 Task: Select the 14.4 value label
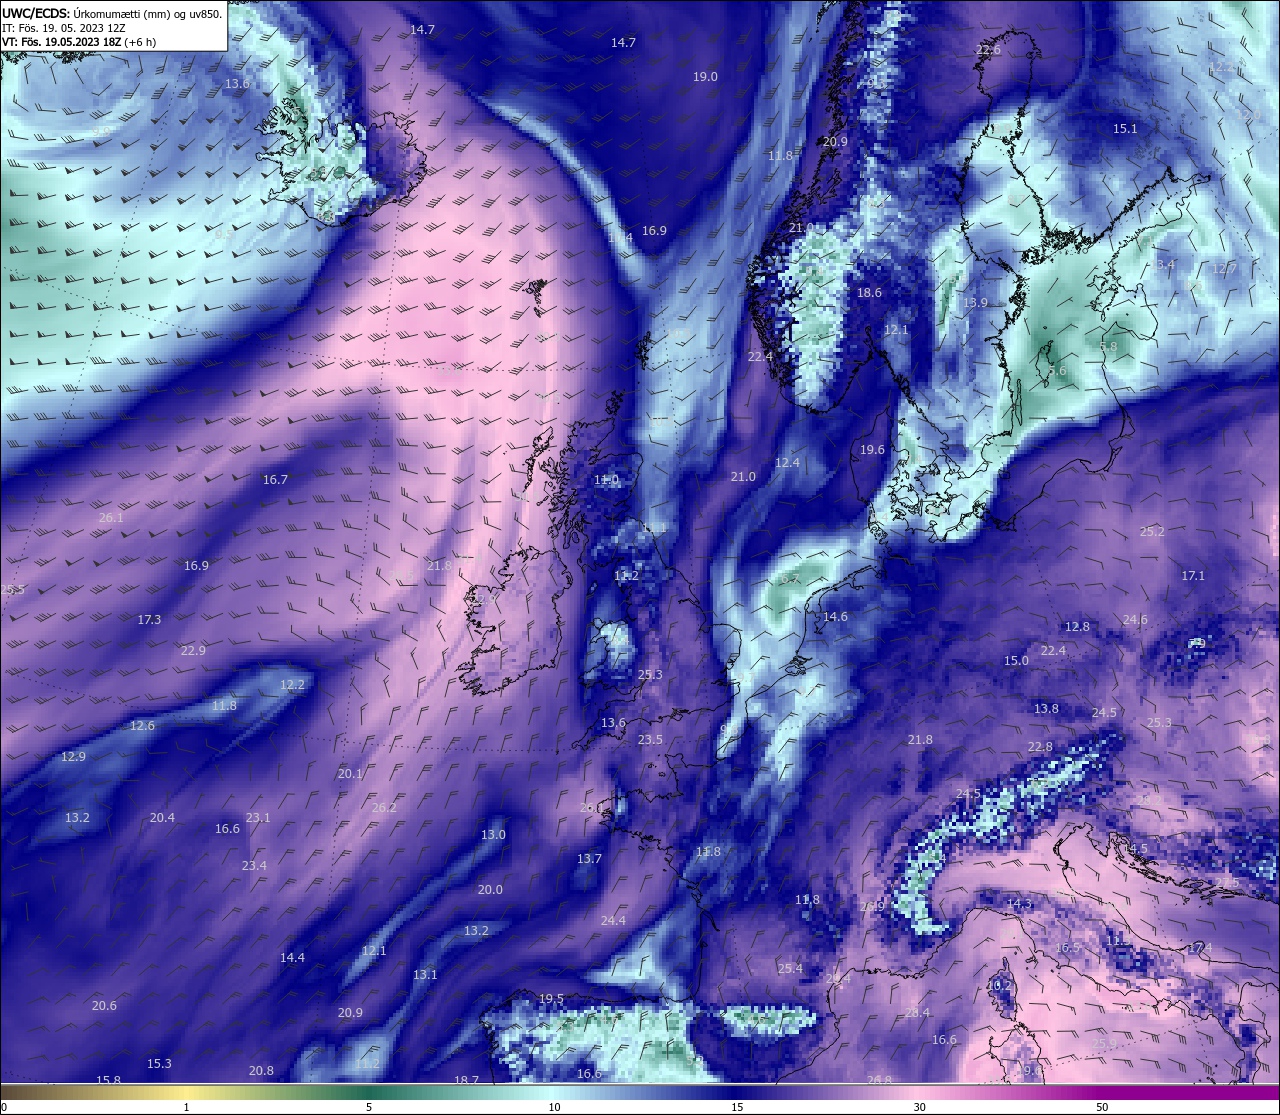(292, 958)
